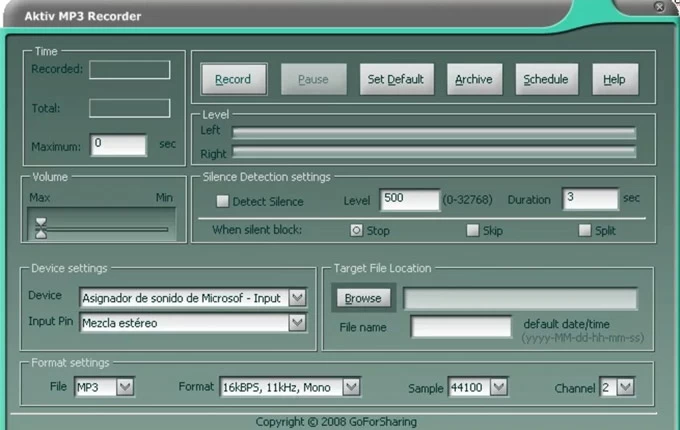Click the Volume slider handle

pyautogui.click(x=41, y=229)
